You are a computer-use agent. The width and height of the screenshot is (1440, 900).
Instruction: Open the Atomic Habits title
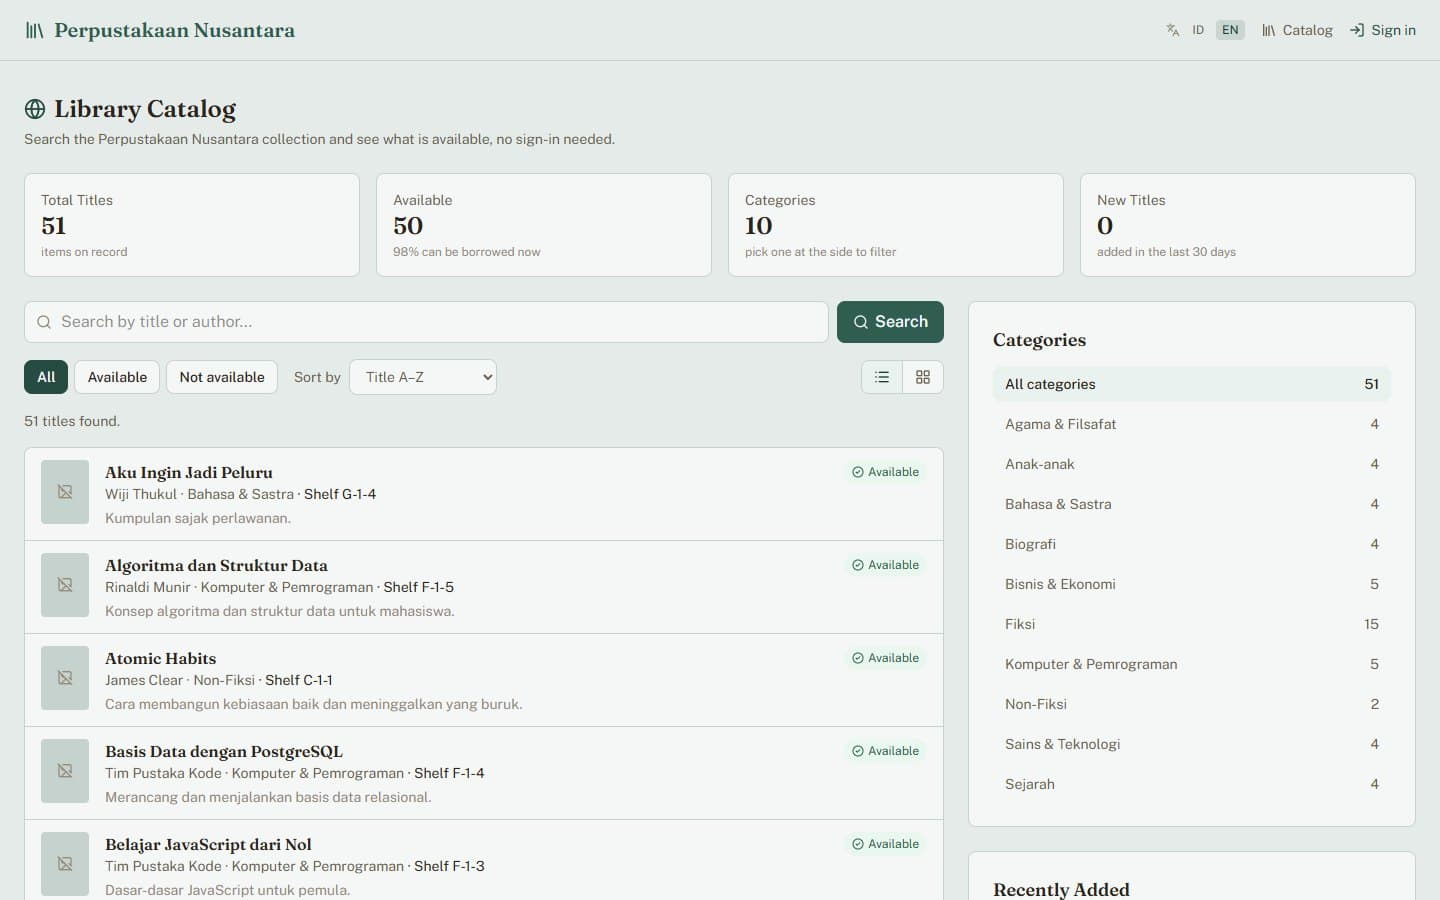[x=161, y=658]
